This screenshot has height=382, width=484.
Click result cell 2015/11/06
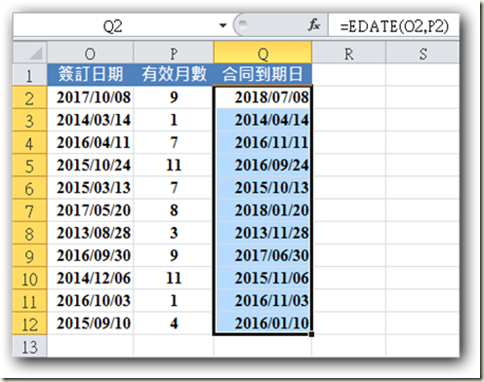click(x=263, y=279)
